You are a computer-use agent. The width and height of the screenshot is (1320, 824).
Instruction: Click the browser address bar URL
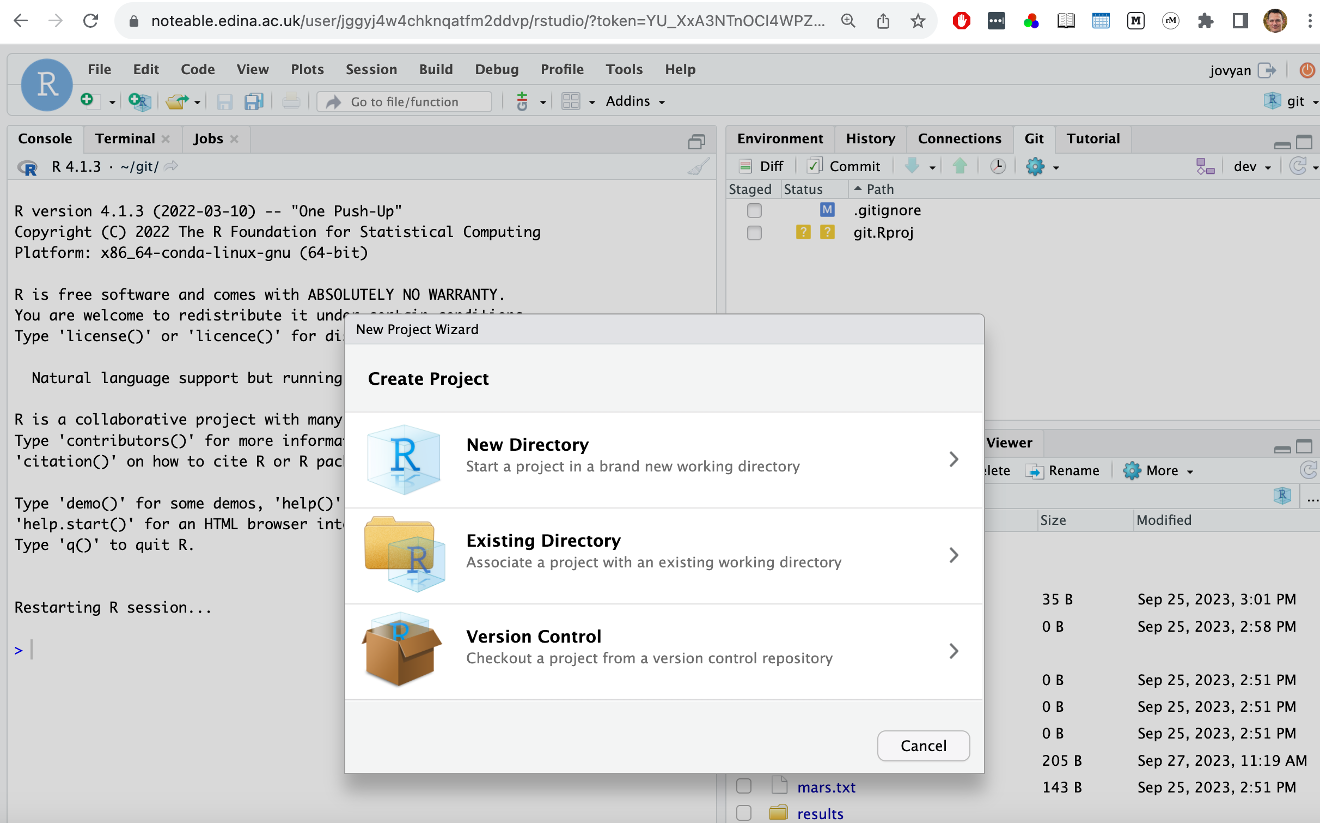click(488, 21)
